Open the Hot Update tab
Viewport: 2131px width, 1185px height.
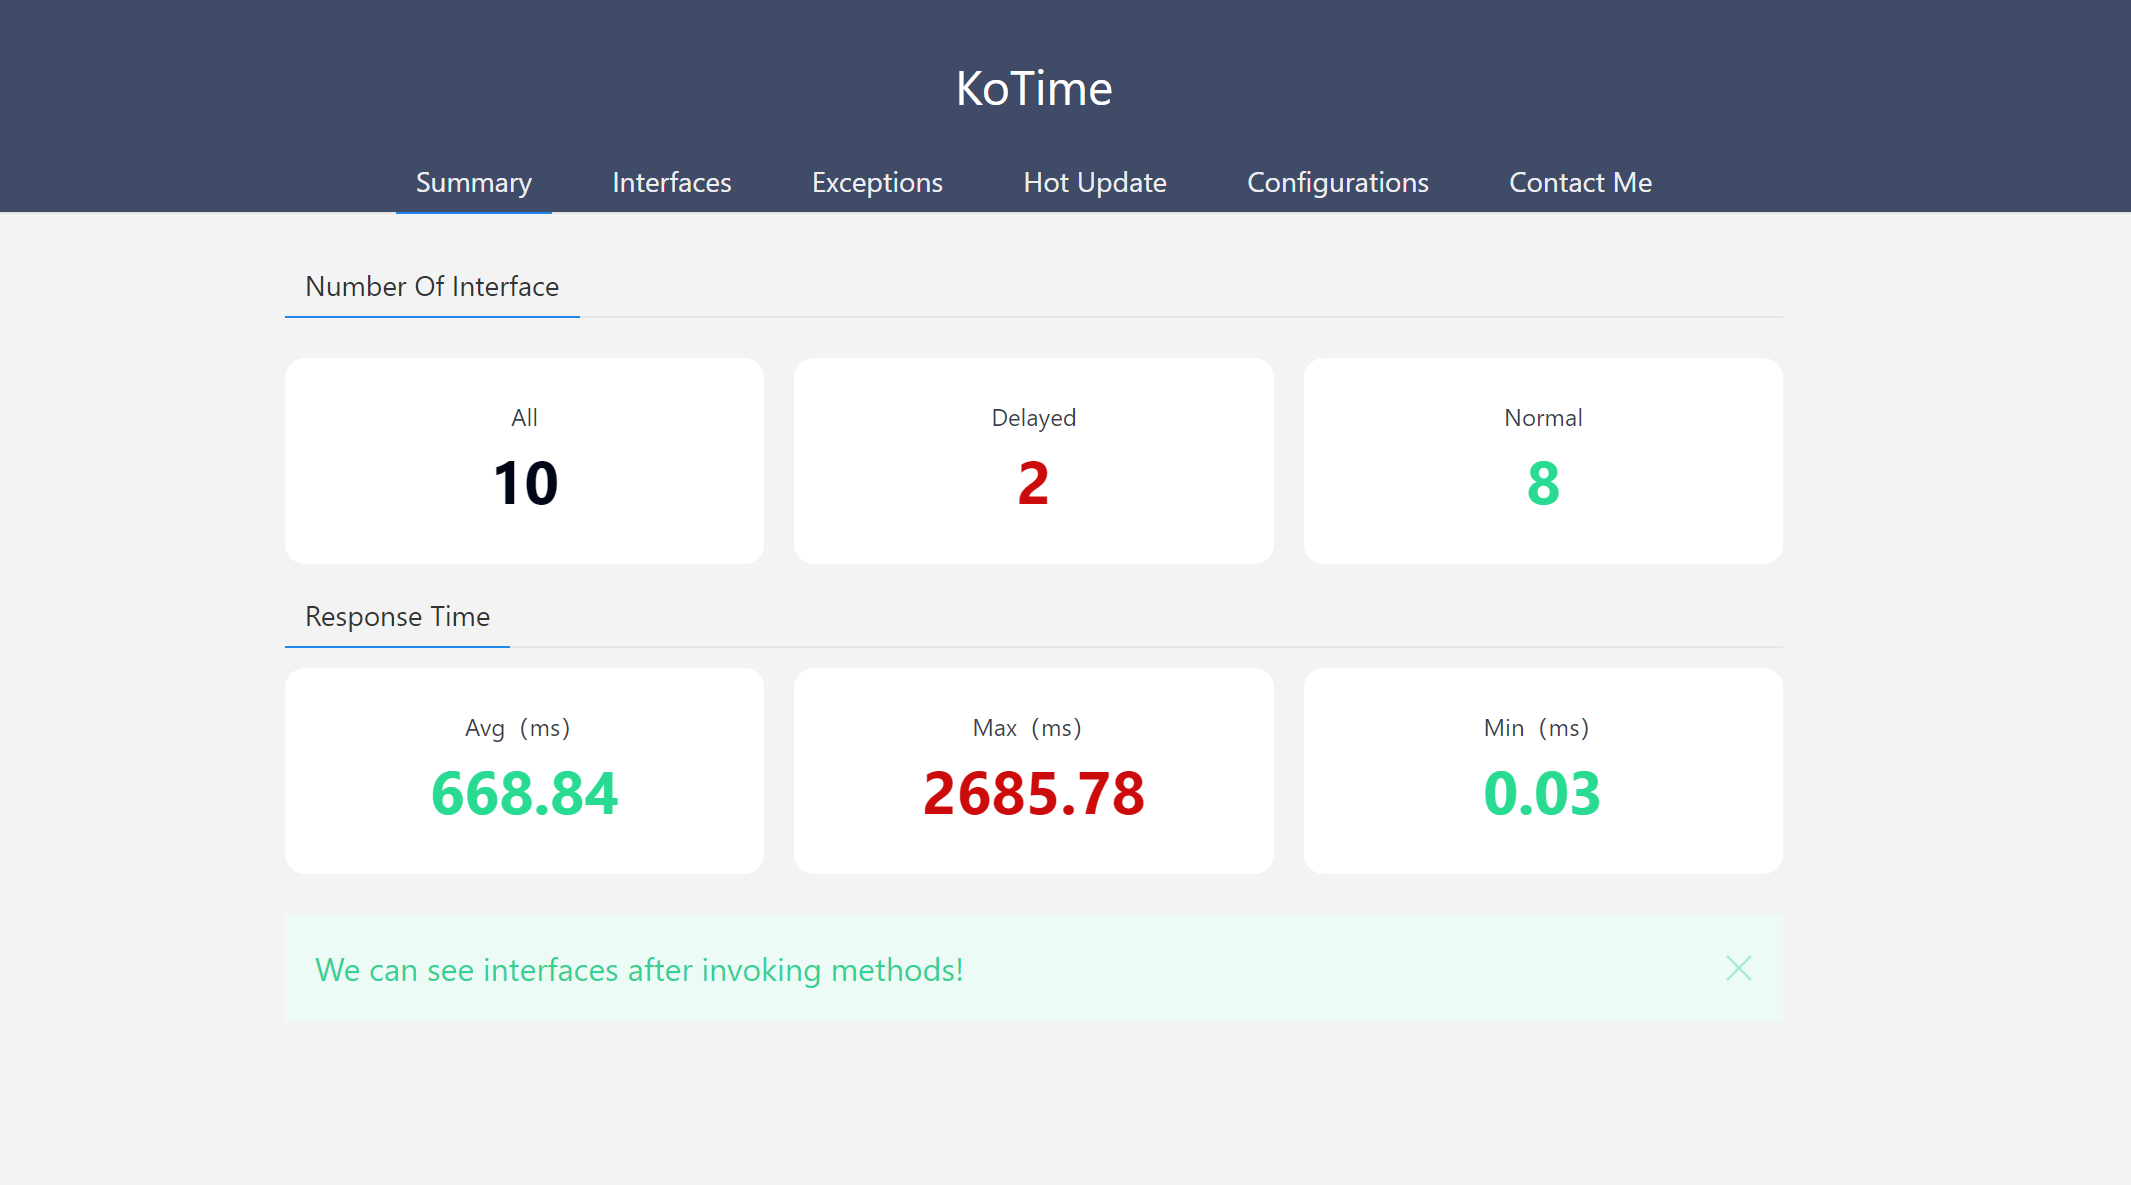[1094, 183]
